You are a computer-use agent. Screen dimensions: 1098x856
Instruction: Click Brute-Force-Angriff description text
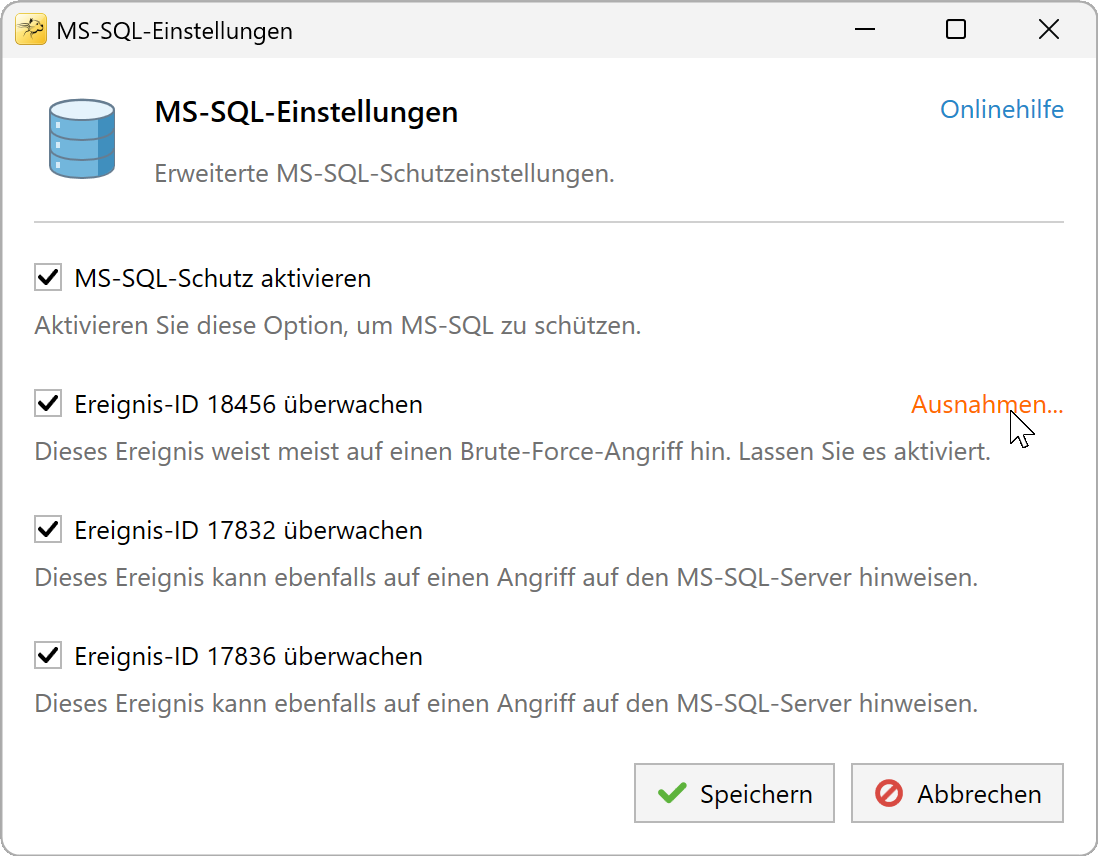(x=513, y=452)
